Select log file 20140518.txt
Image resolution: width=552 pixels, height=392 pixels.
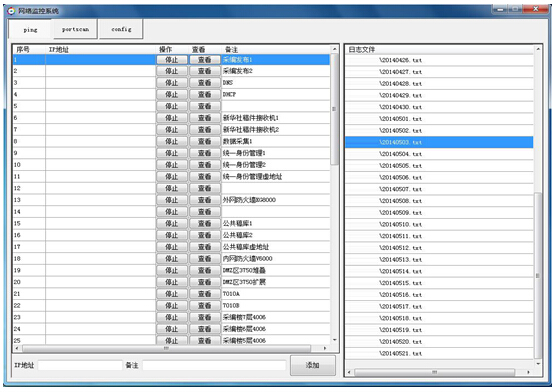439,318
